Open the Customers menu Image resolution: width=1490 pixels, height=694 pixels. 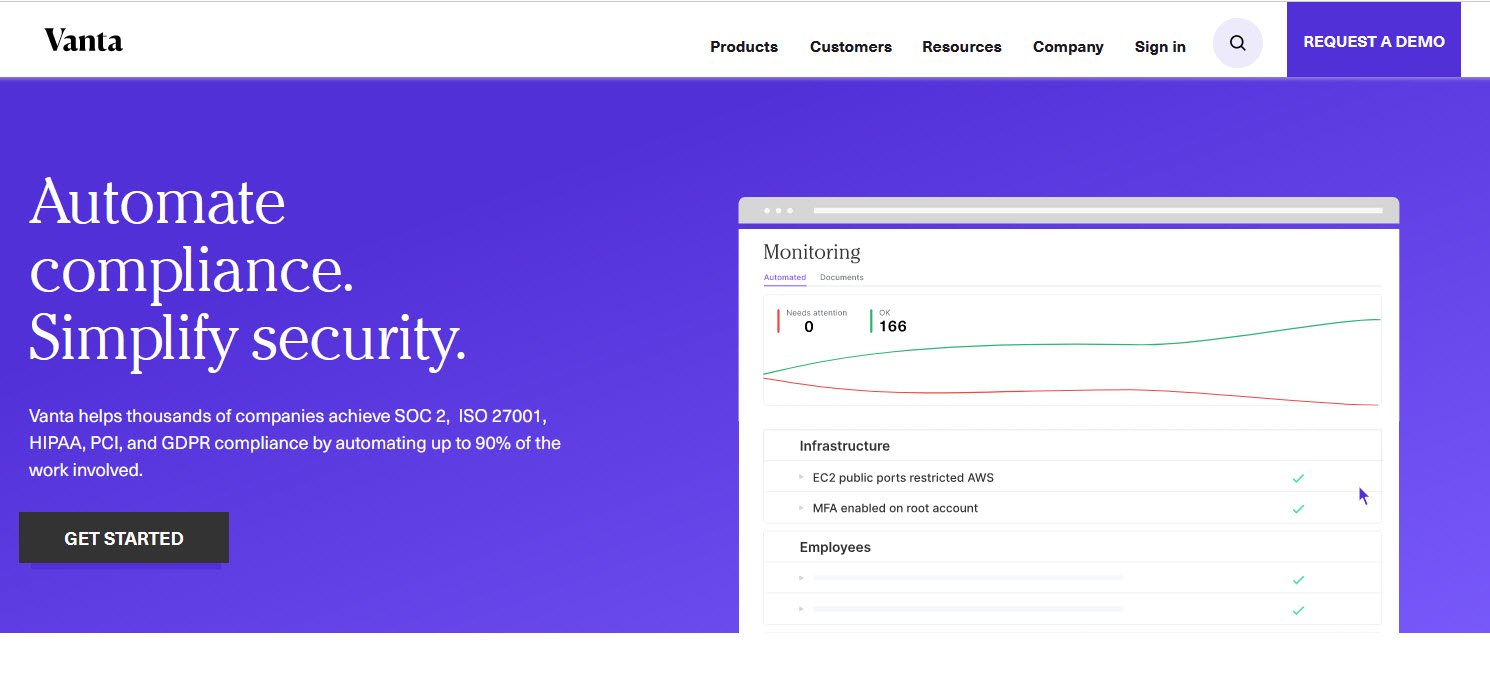(x=851, y=47)
